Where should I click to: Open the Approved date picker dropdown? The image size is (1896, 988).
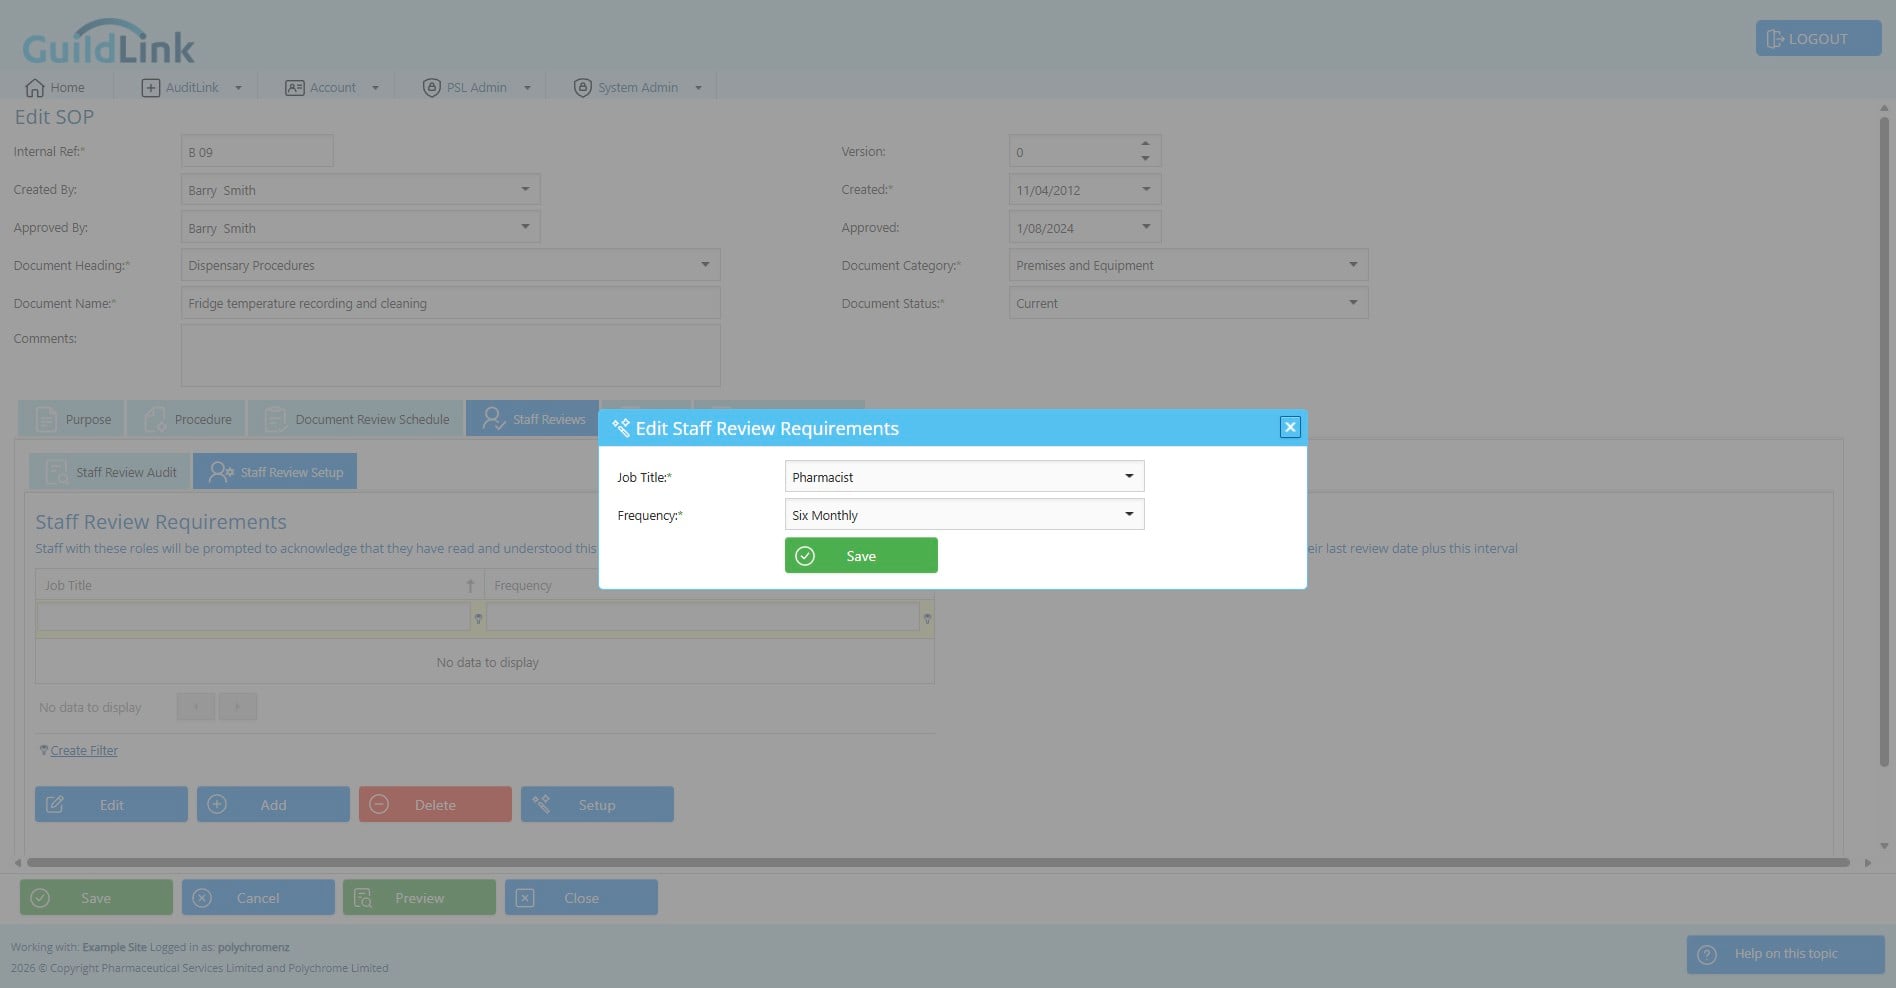point(1146,227)
